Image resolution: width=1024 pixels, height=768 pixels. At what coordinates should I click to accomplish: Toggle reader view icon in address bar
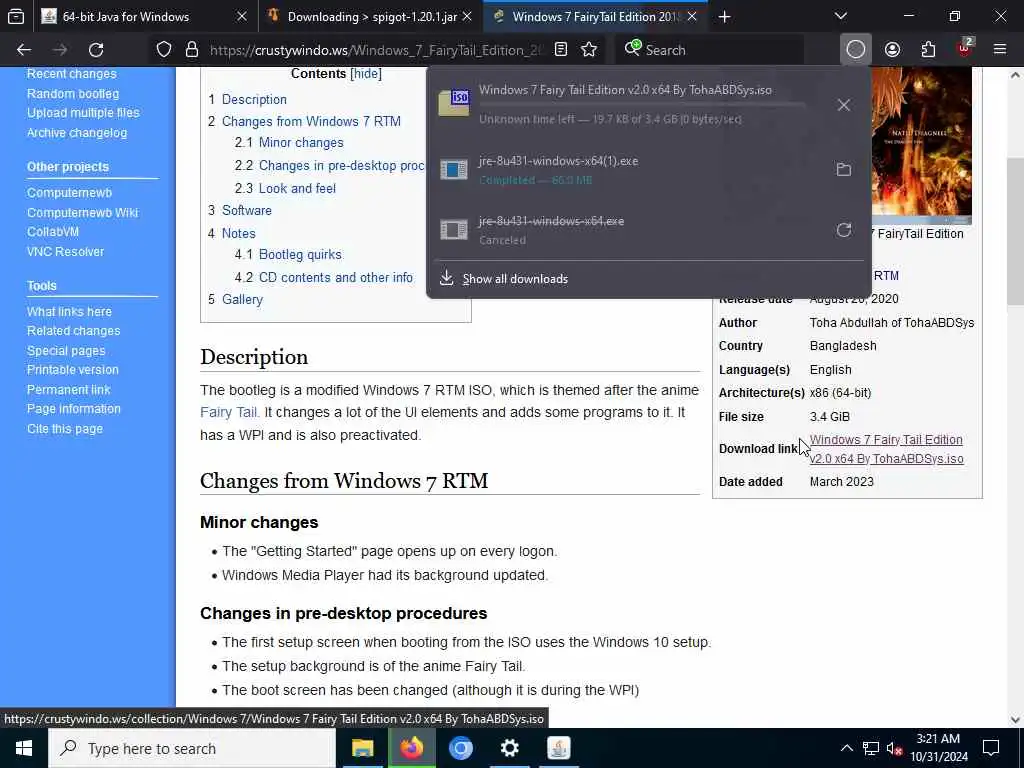561,50
